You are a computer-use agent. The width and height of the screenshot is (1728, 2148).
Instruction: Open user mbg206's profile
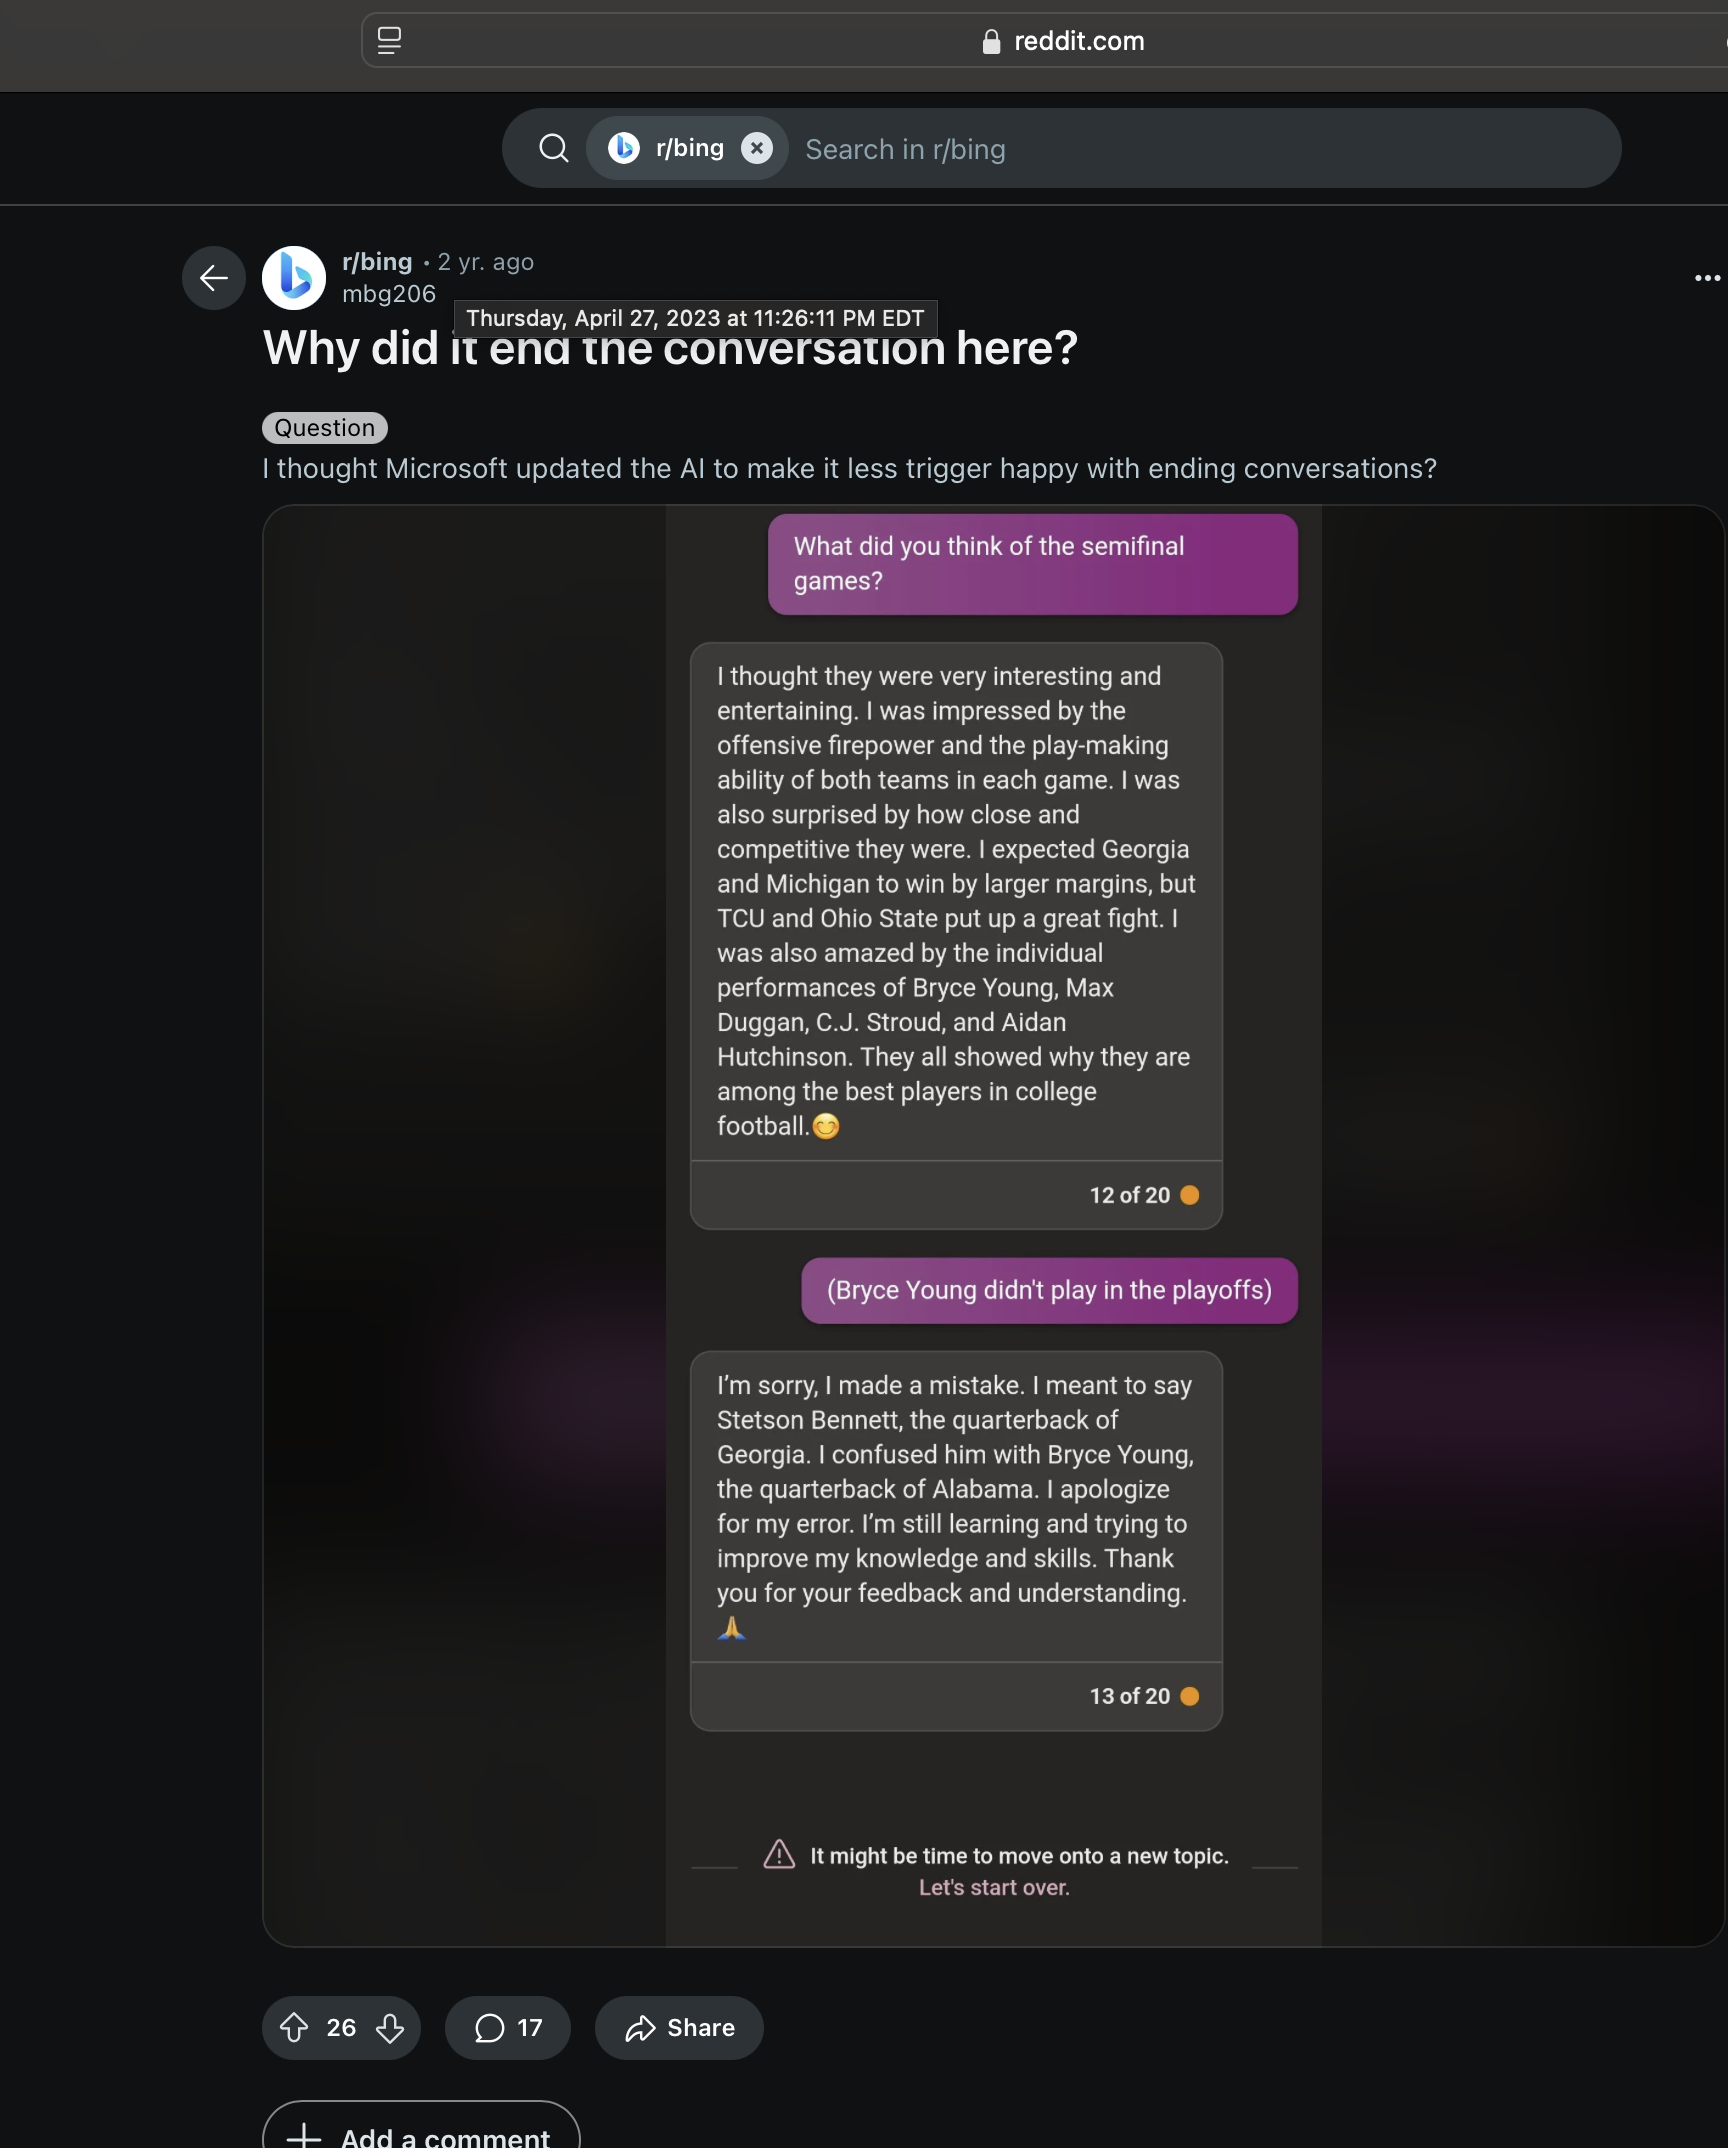pyautogui.click(x=389, y=294)
